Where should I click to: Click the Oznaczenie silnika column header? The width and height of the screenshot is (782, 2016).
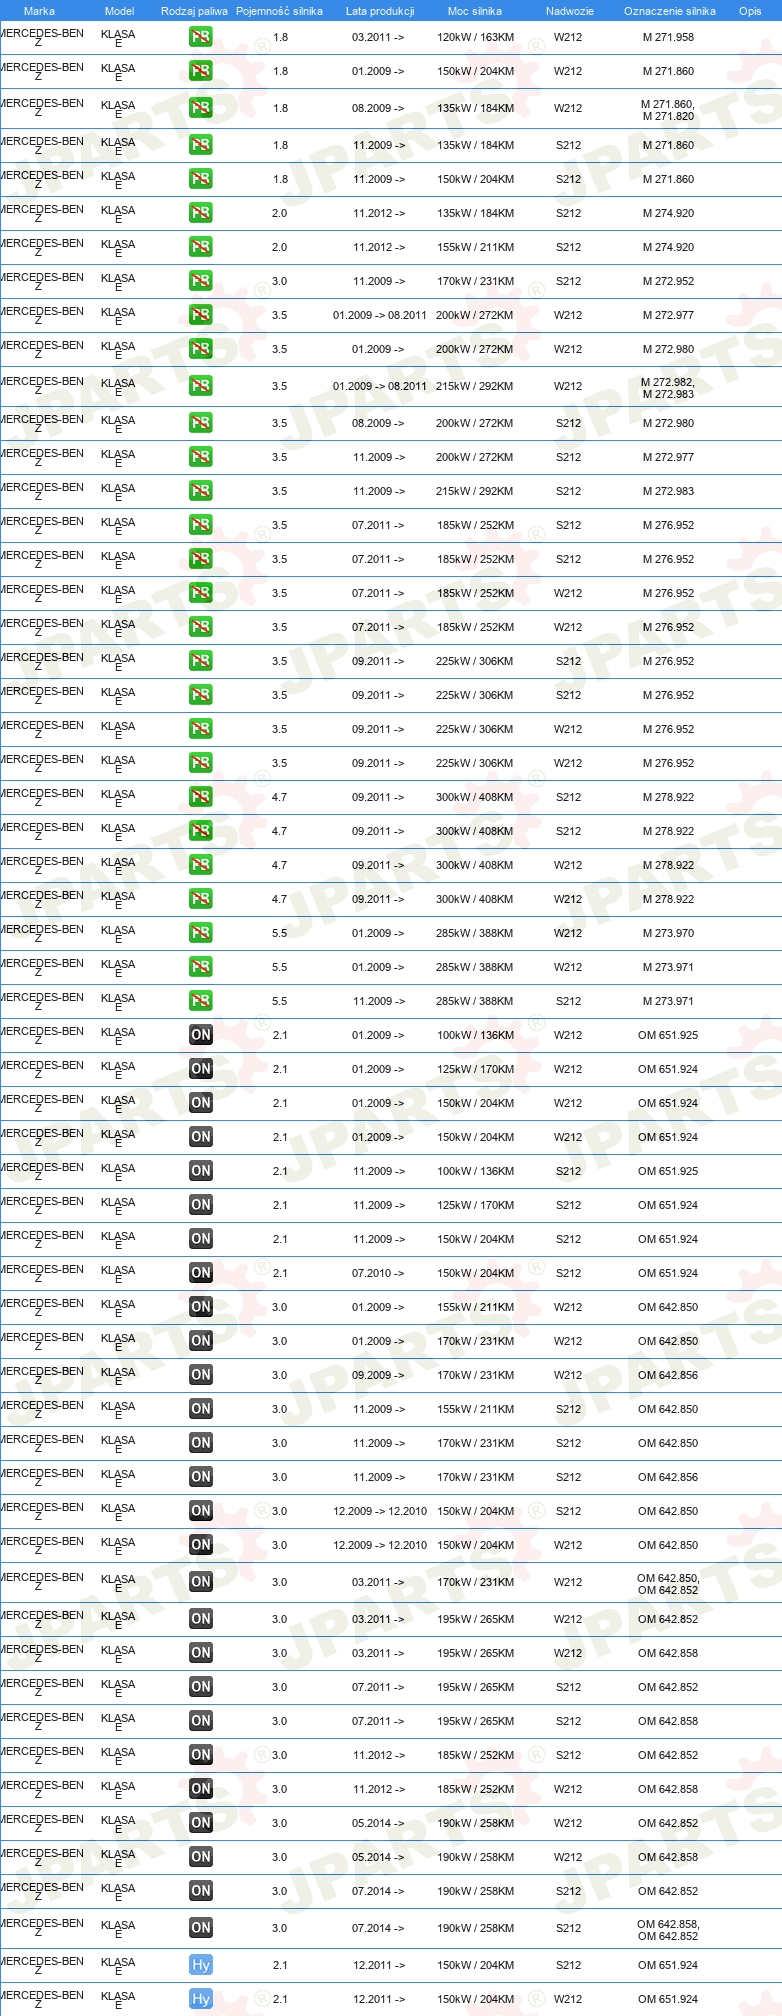[670, 11]
